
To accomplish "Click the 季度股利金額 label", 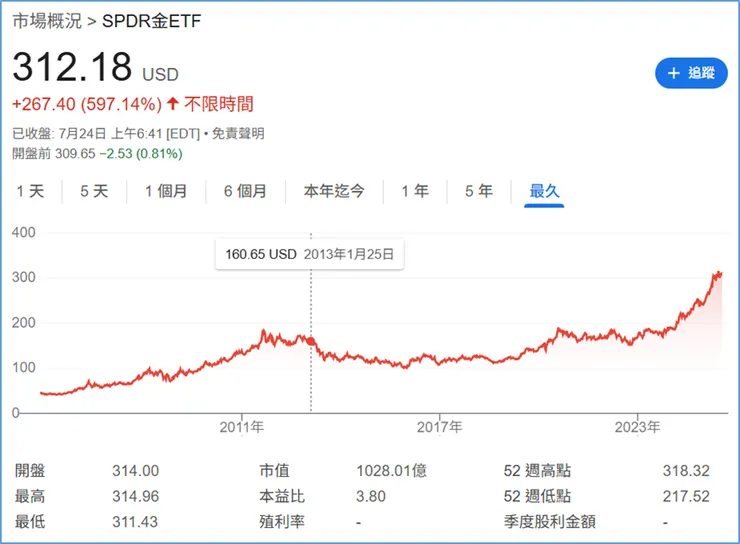I will [x=550, y=521].
